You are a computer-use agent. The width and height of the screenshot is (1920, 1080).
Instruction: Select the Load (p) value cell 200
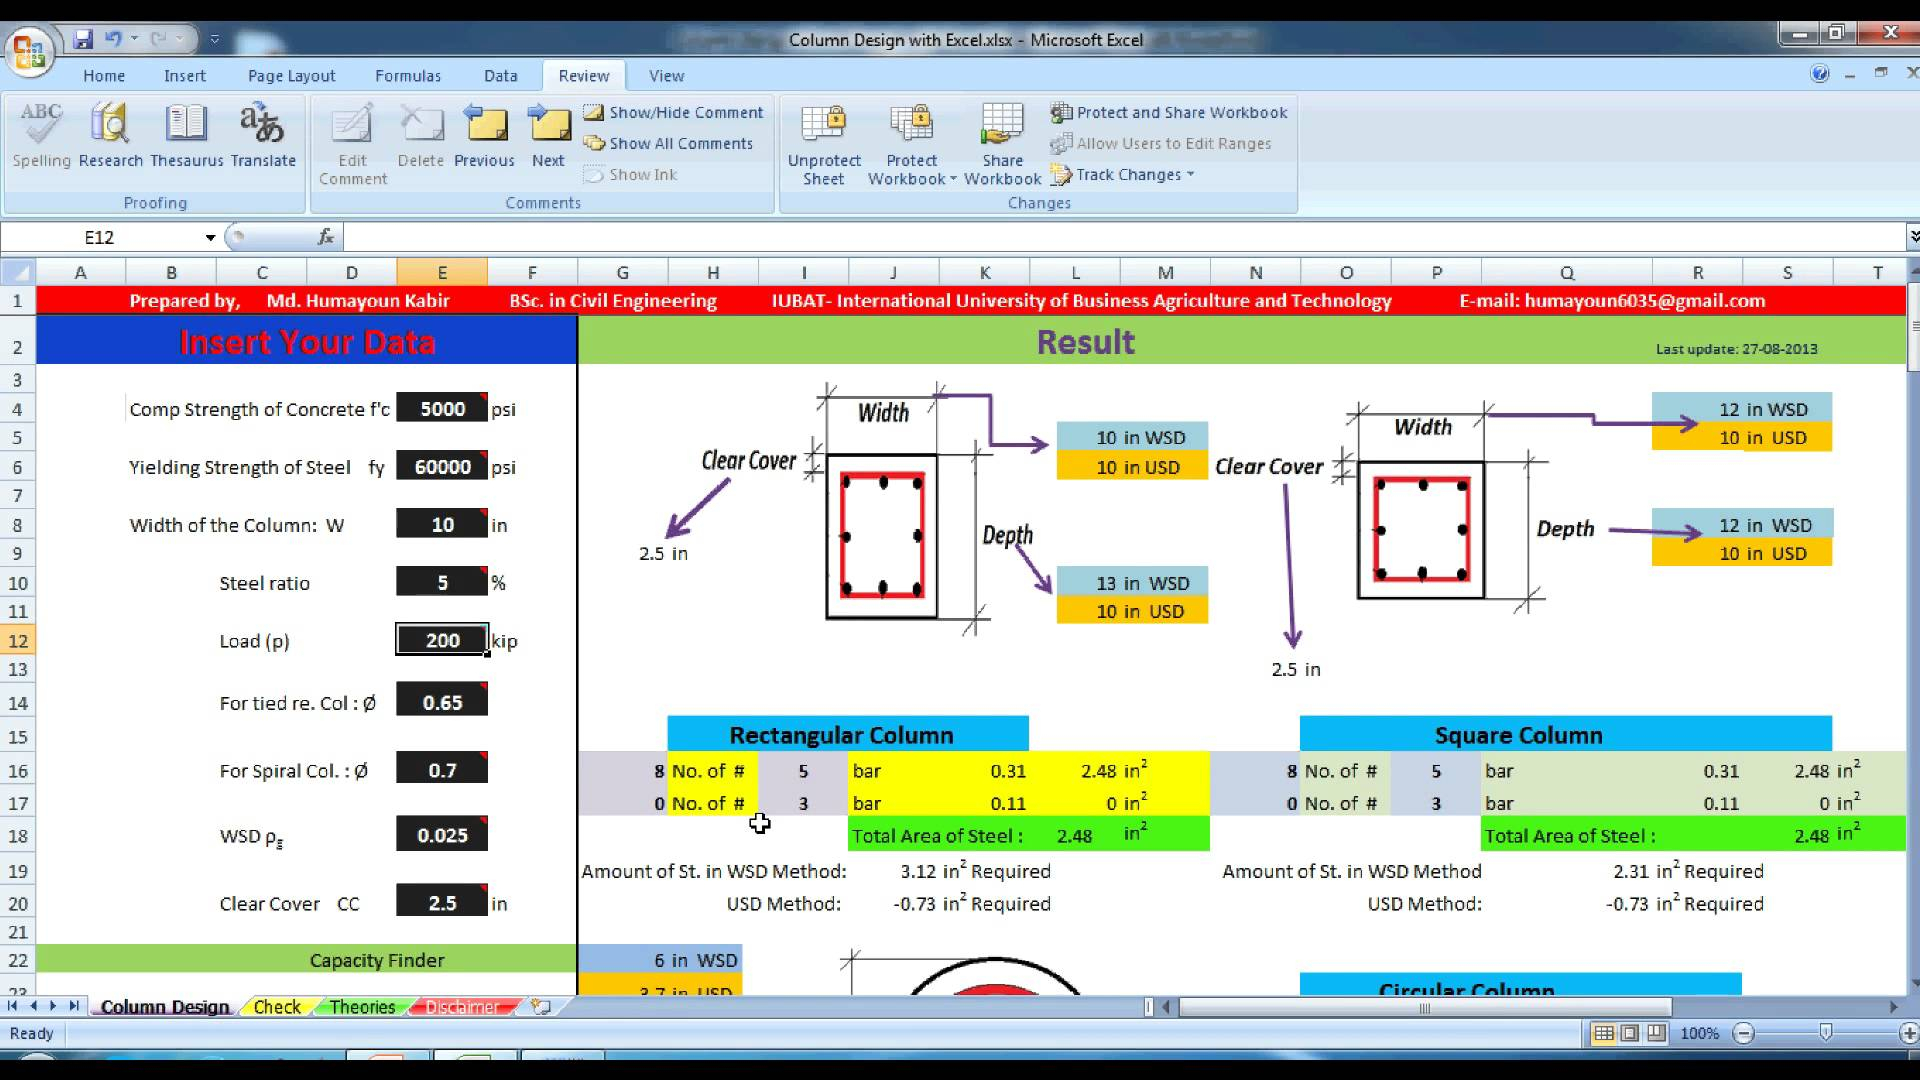tap(442, 641)
